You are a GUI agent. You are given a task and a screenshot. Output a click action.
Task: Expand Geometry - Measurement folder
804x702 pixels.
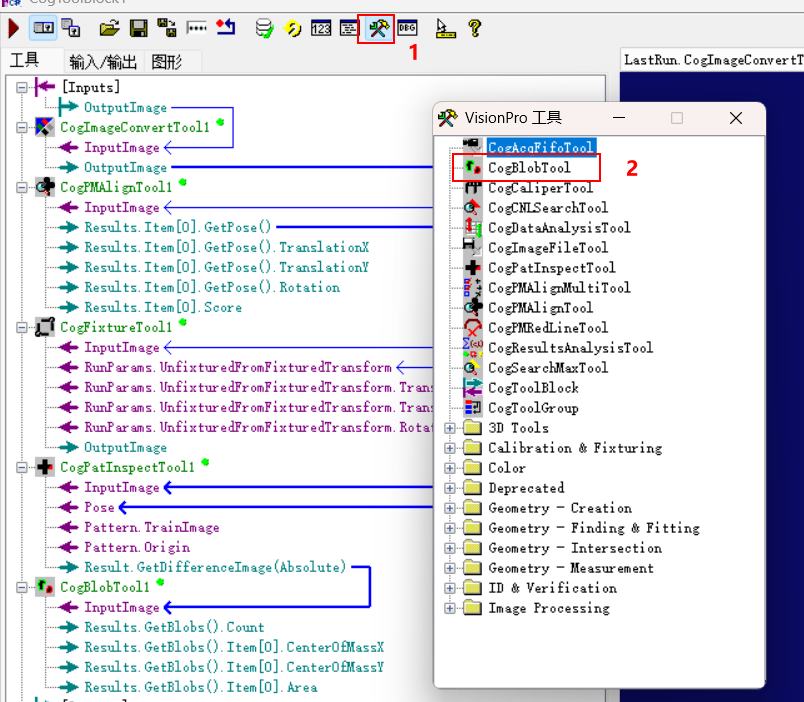click(450, 568)
